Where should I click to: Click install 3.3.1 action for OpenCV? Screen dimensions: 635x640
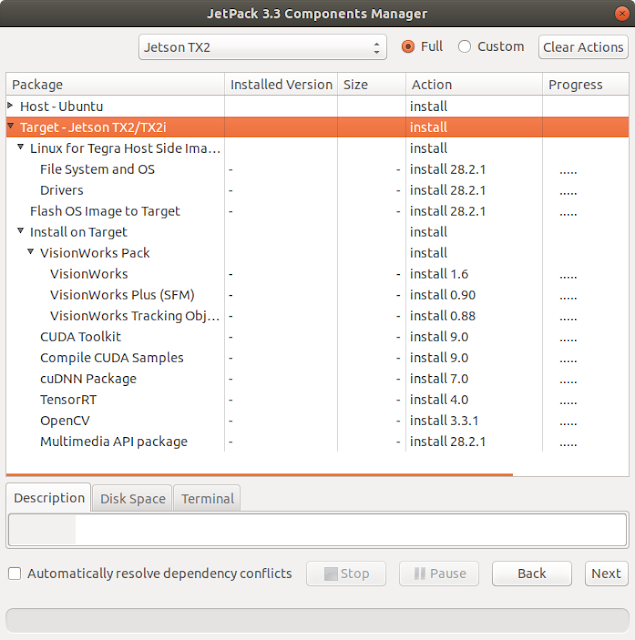pyautogui.click(x=444, y=420)
